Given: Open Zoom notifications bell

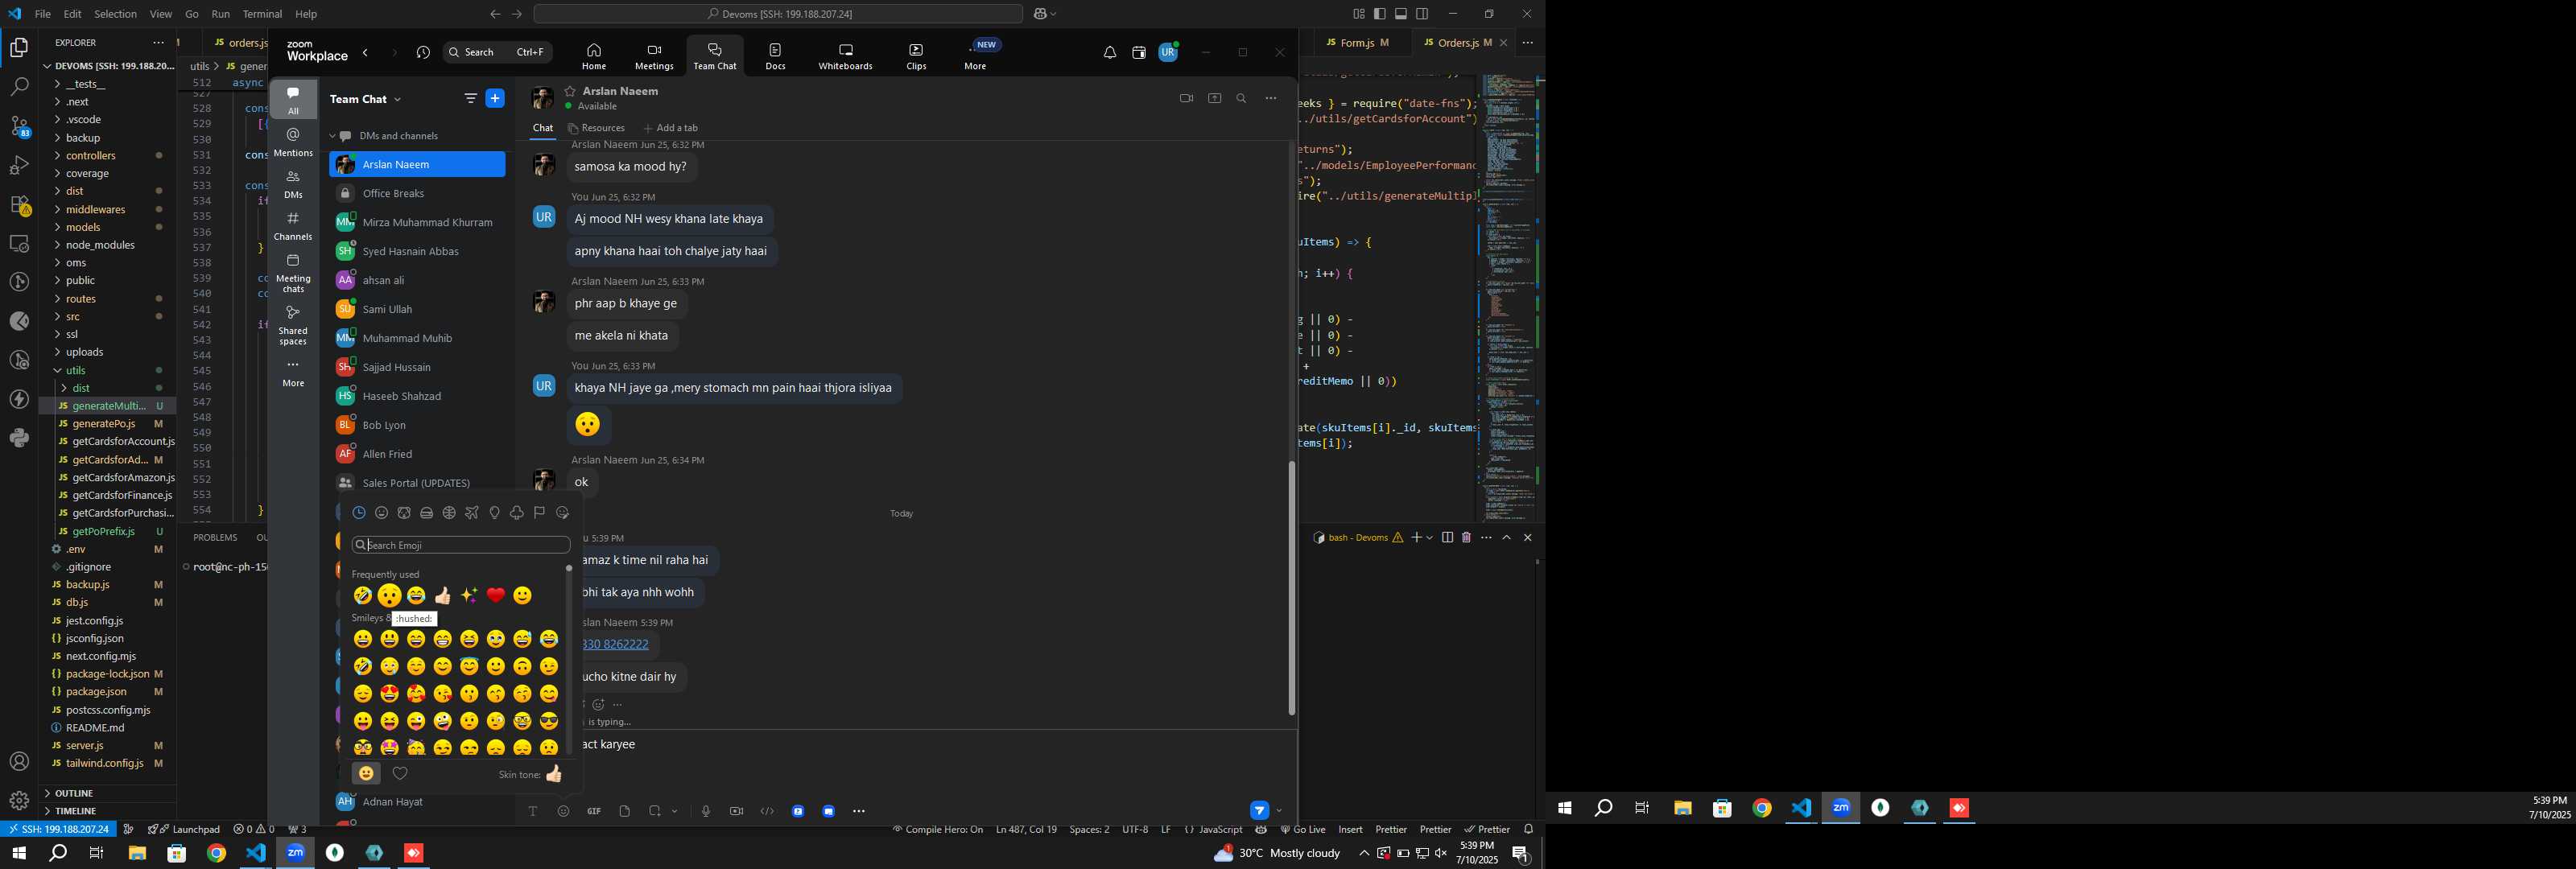Looking at the screenshot, I should pyautogui.click(x=1110, y=53).
